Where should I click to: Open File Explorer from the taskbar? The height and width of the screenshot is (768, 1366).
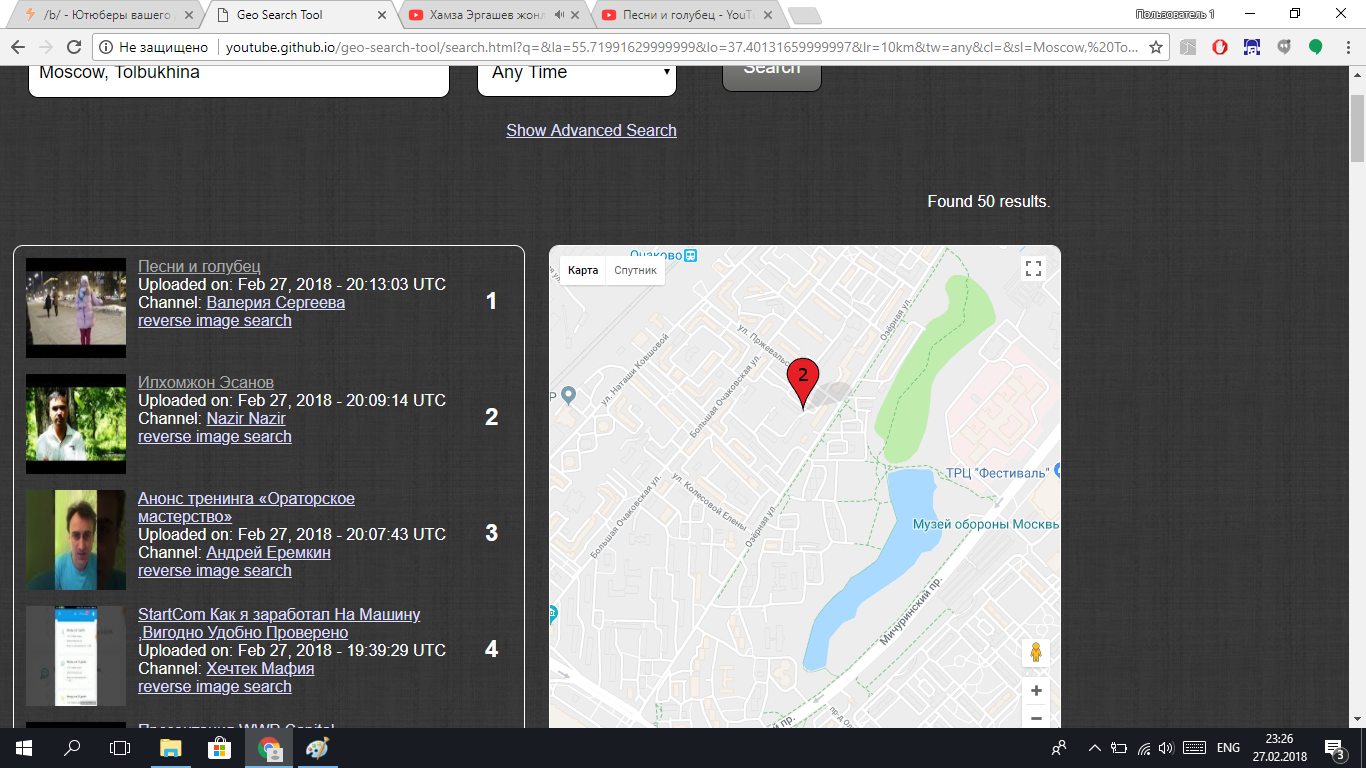point(171,748)
